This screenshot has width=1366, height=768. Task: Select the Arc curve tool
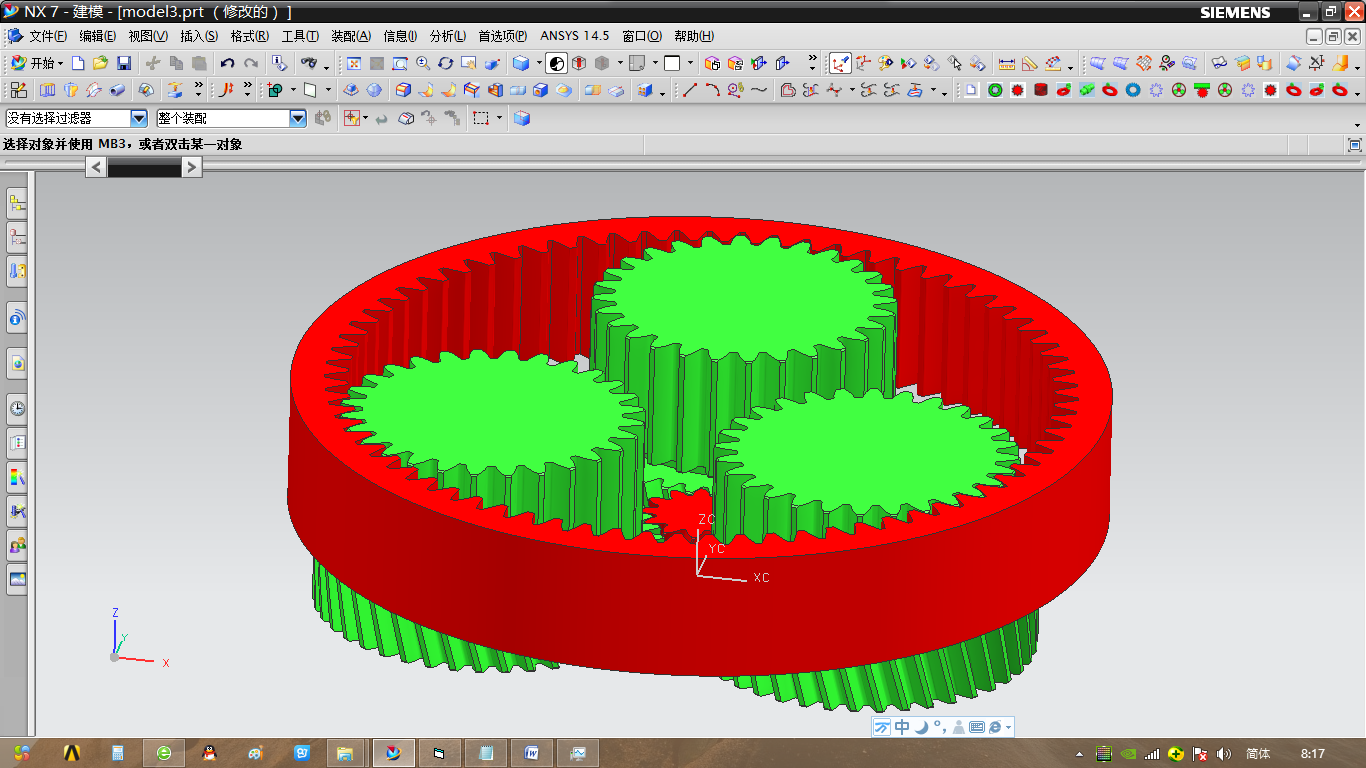(x=712, y=90)
